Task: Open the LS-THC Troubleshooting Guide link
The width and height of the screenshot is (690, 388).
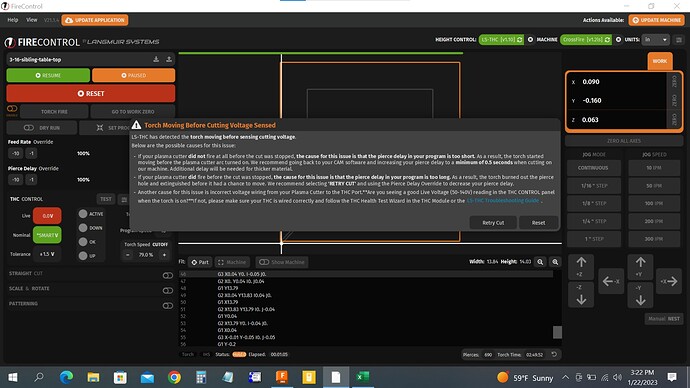Action: pos(503,201)
